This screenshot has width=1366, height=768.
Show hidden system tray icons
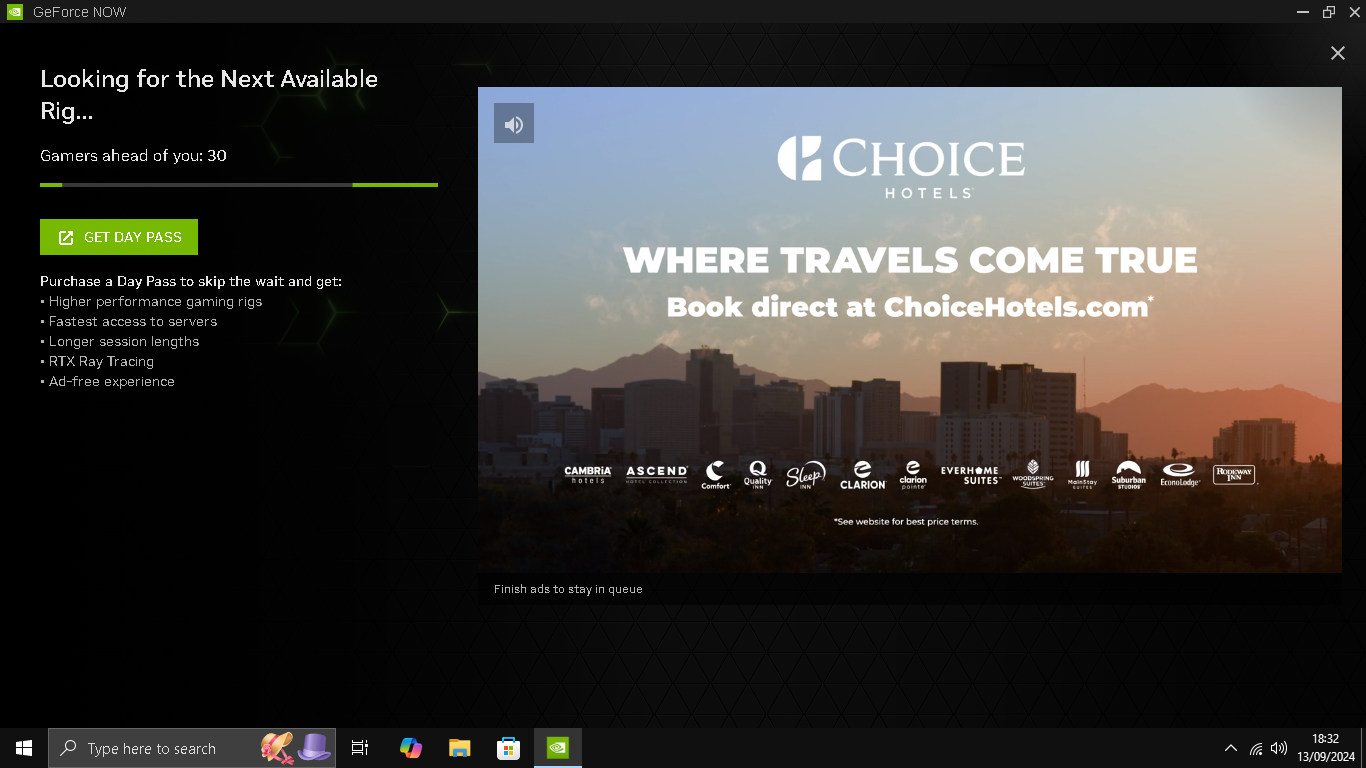[x=1231, y=748]
